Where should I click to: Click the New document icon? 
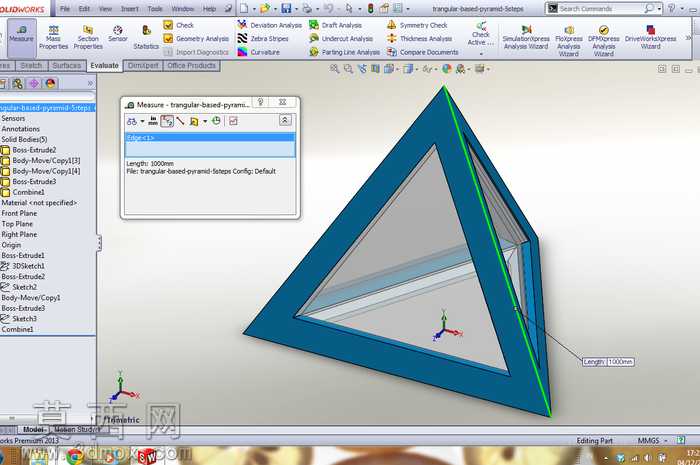(244, 8)
